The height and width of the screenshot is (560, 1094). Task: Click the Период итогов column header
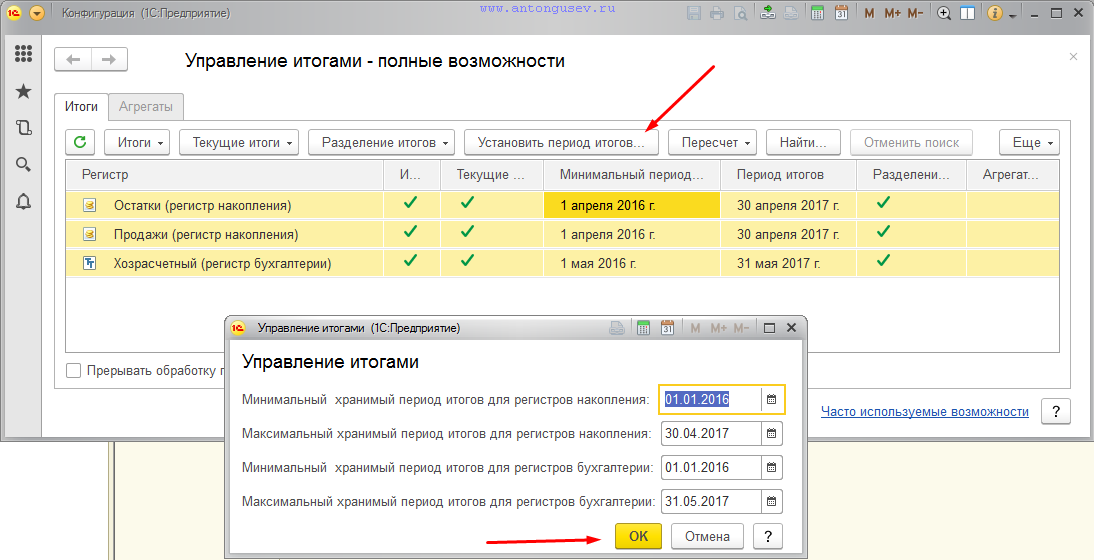tap(788, 174)
